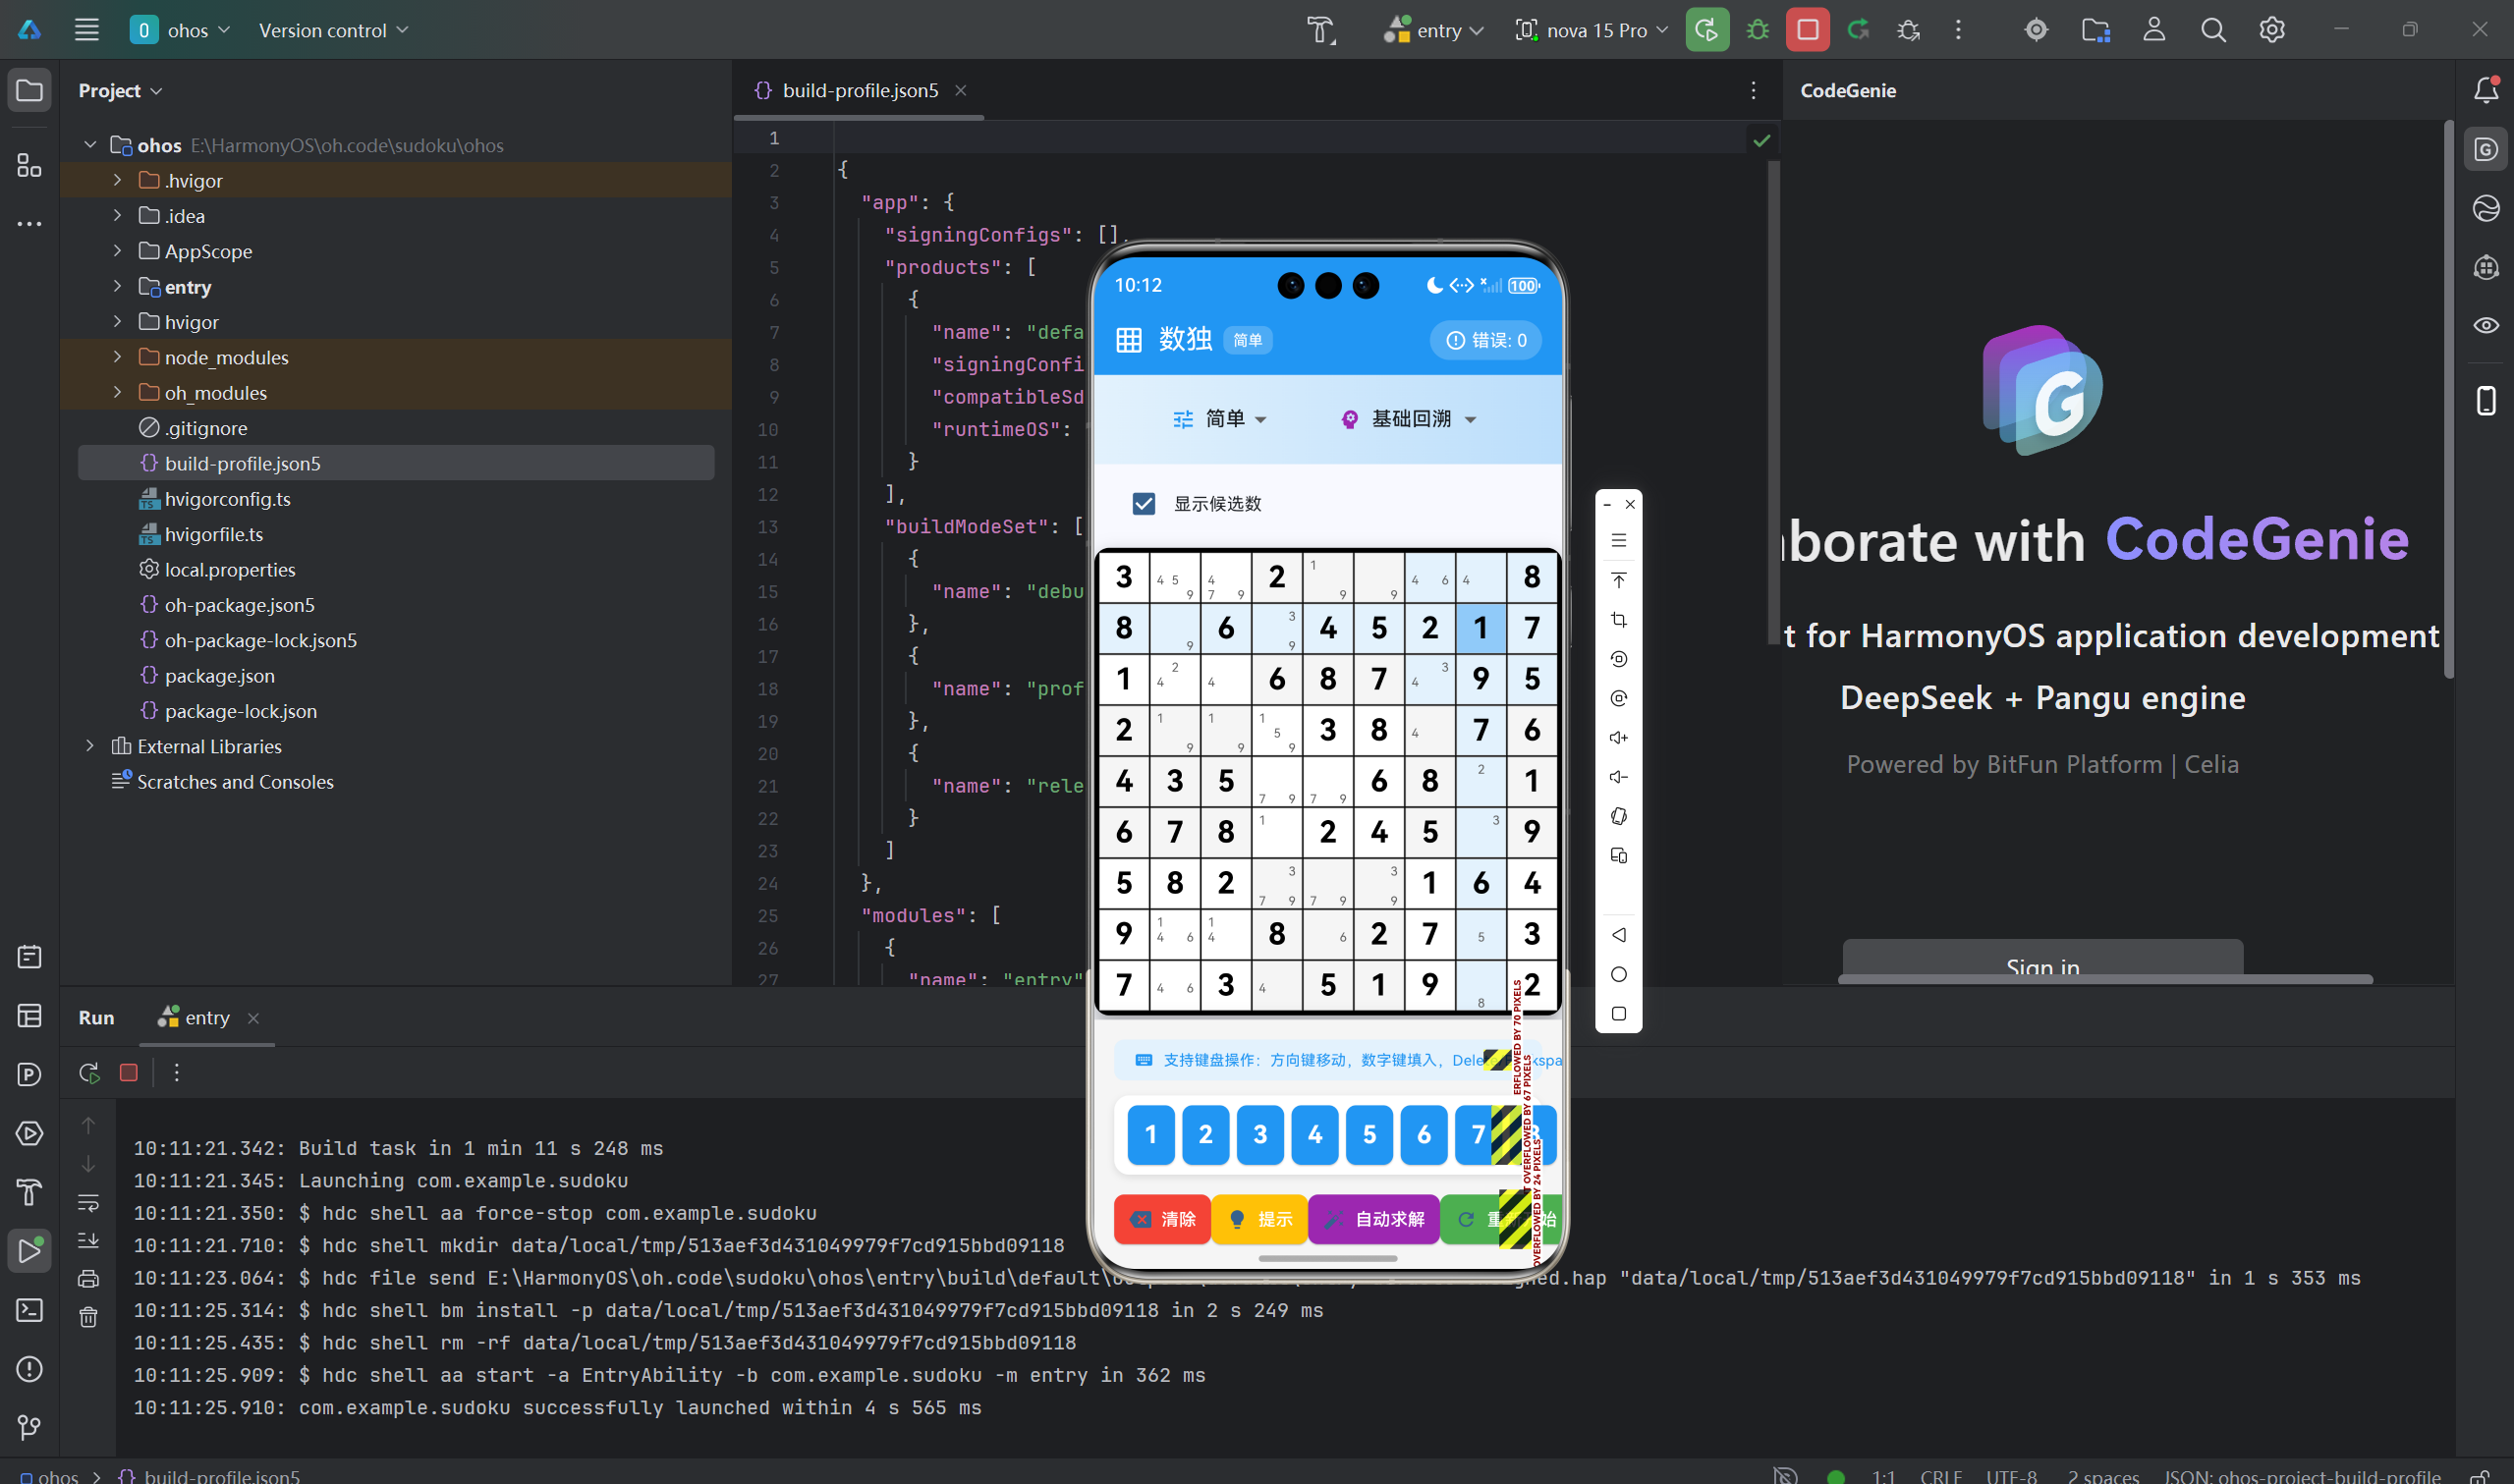Clear console output with trash icon
2514x1484 pixels.
pos(89,1317)
